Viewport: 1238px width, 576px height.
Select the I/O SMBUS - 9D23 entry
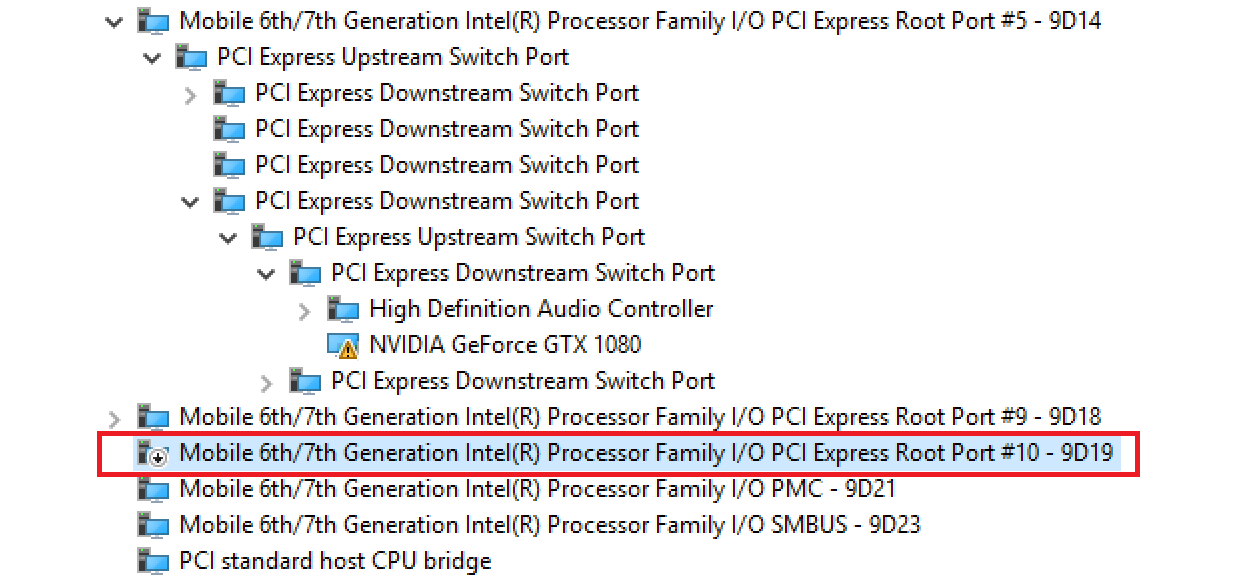pos(549,525)
